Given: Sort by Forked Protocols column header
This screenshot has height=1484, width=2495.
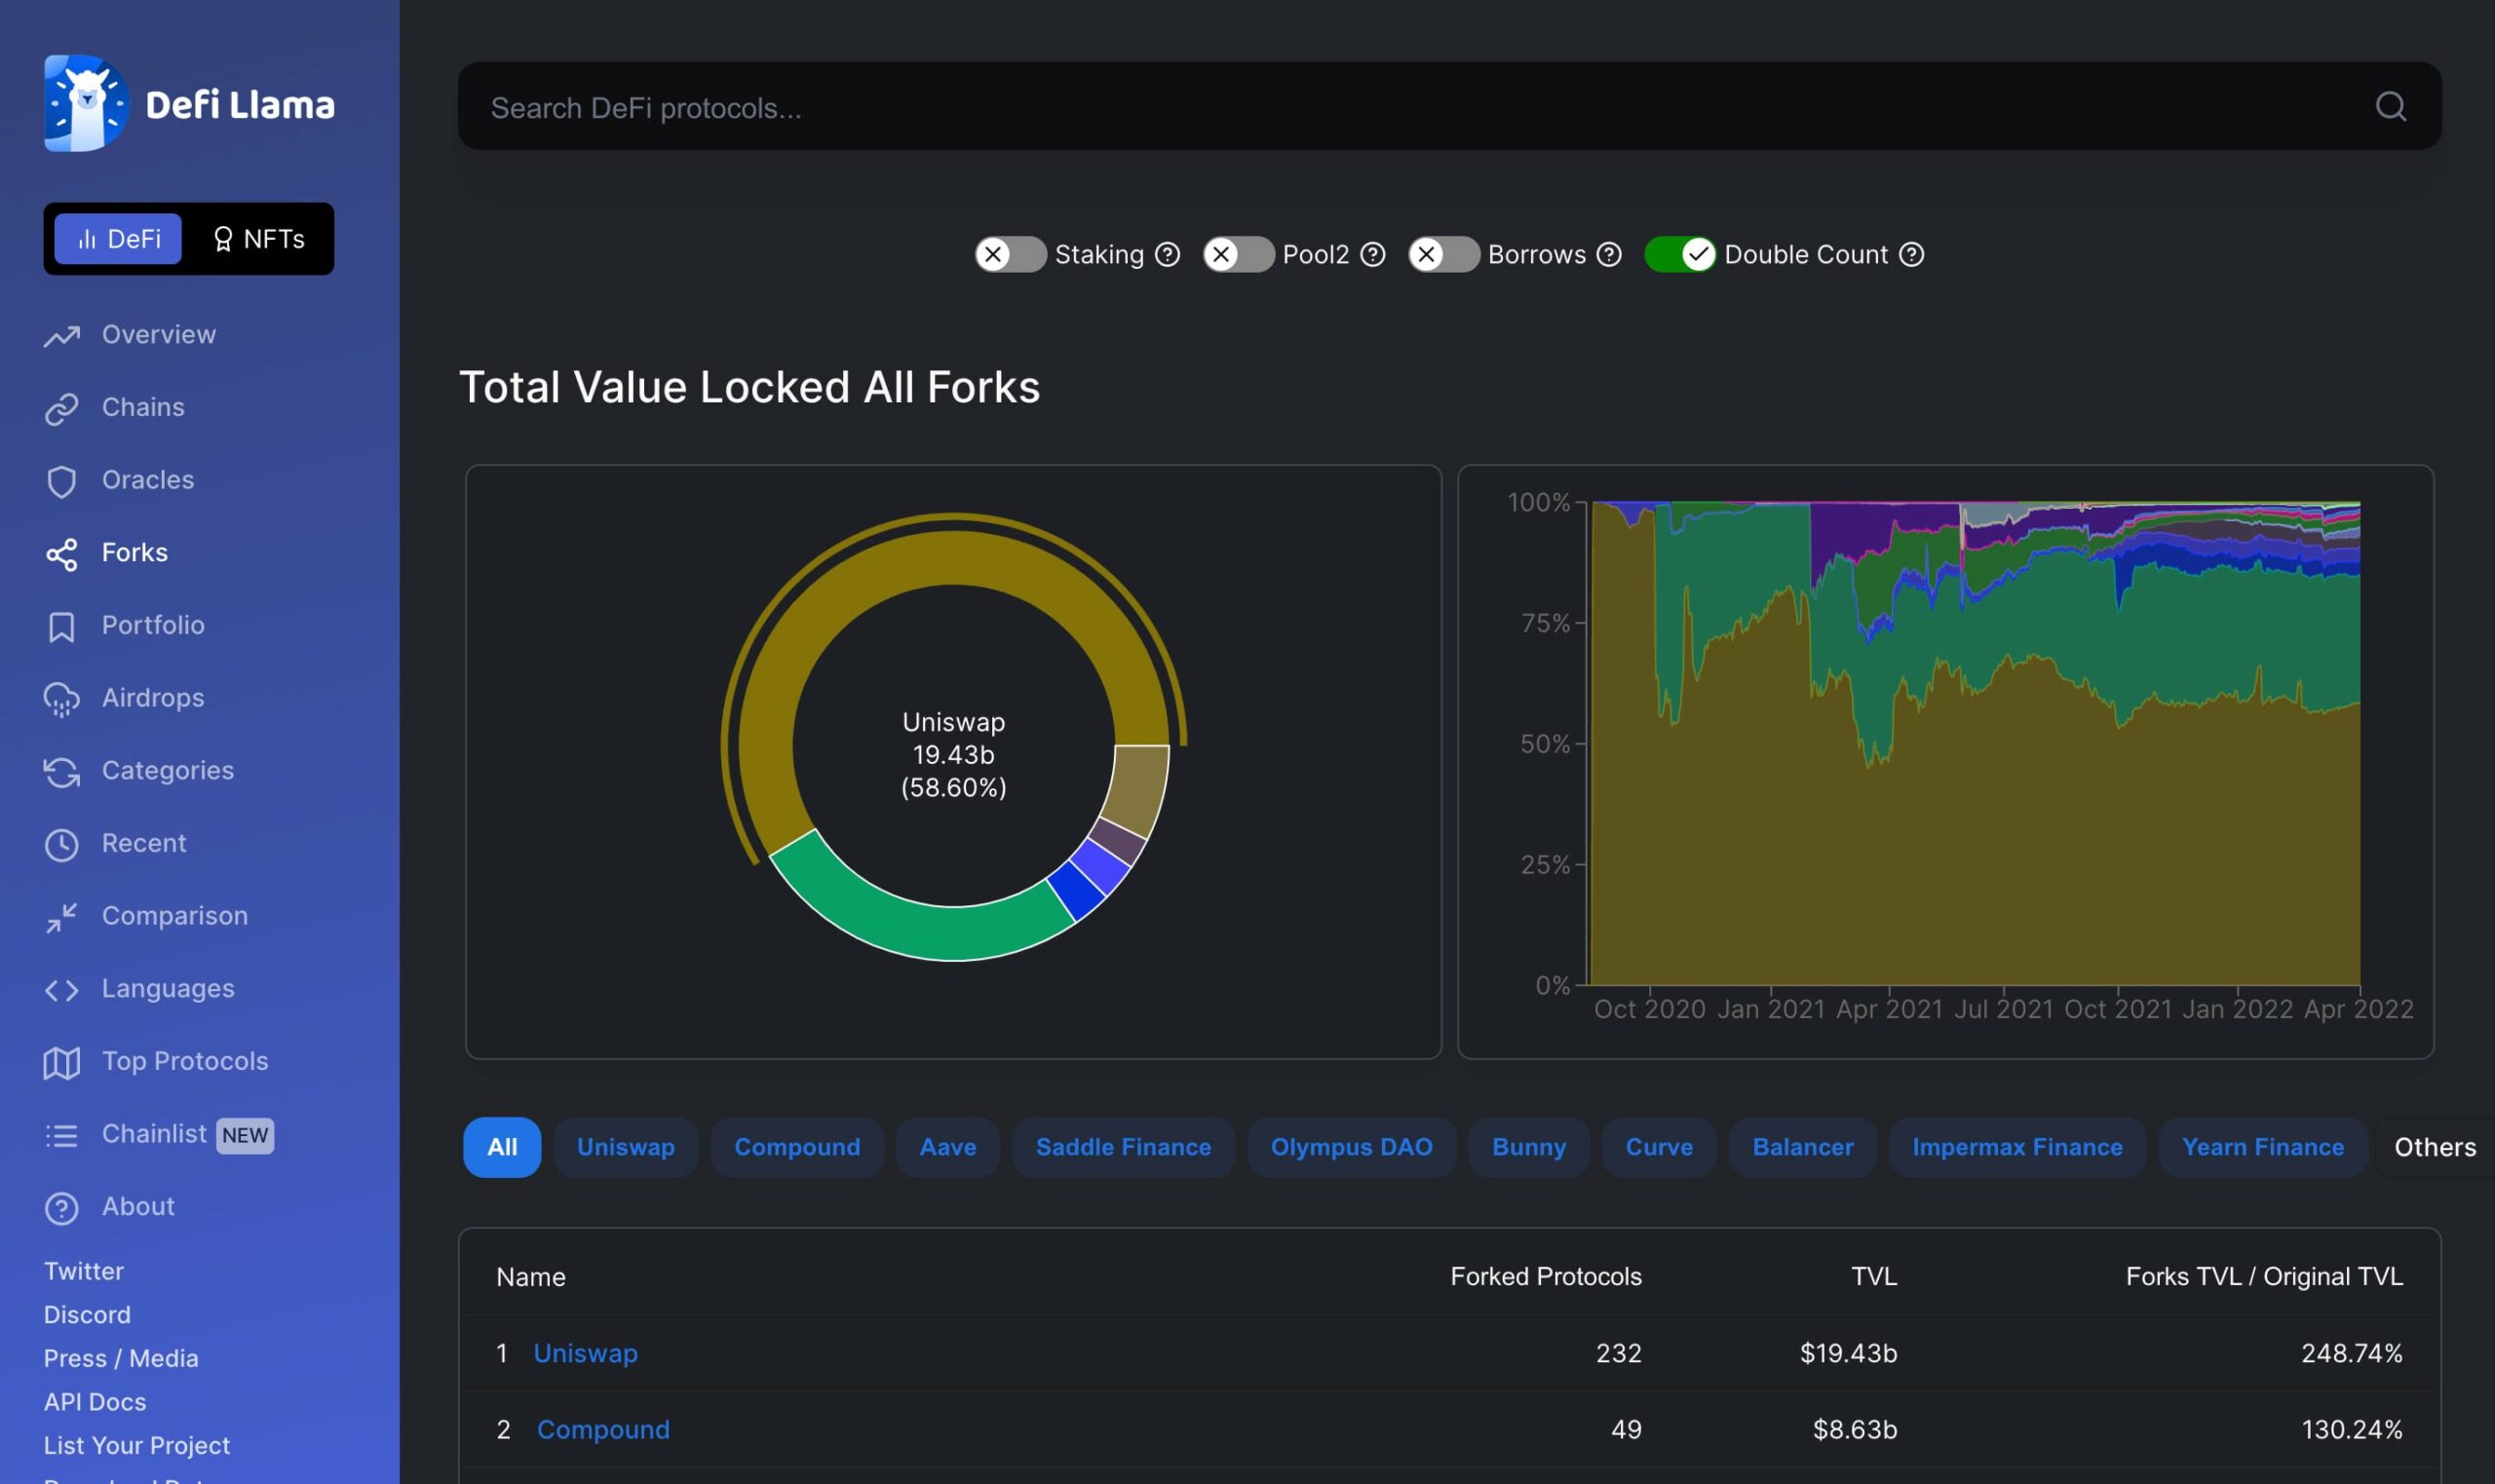Looking at the screenshot, I should (x=1545, y=1276).
